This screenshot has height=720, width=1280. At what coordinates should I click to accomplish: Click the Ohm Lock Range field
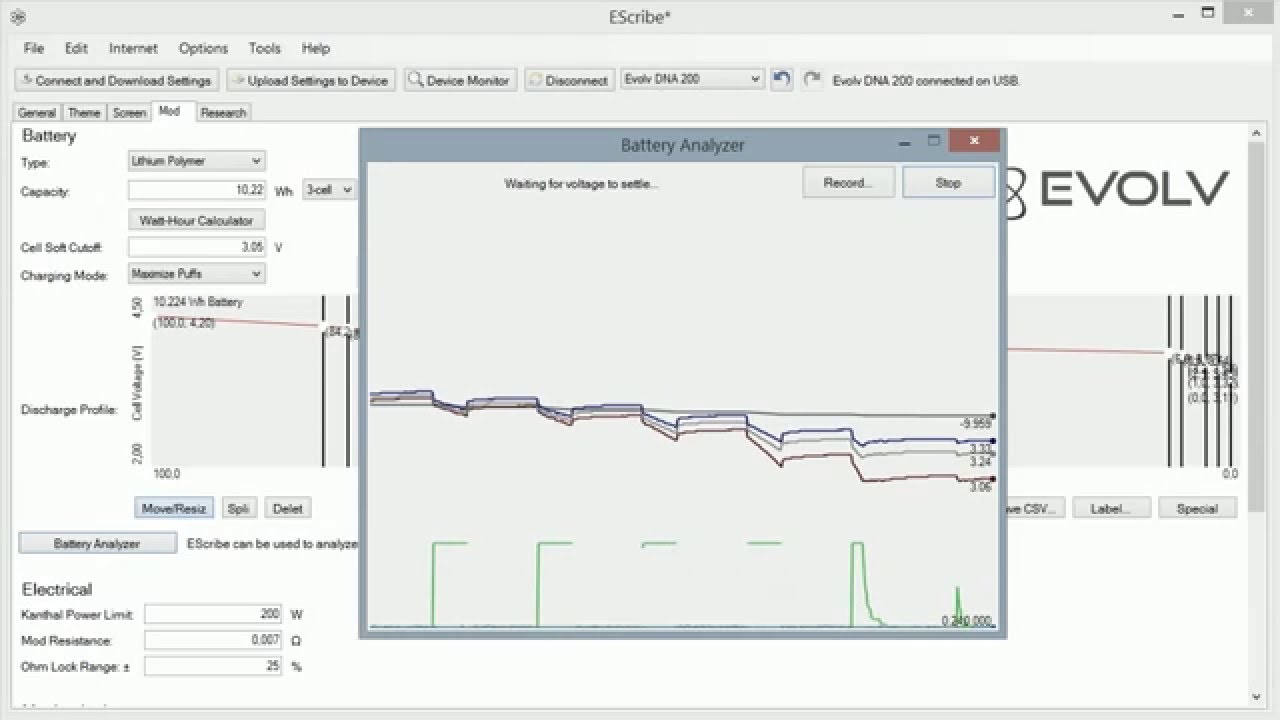pos(213,666)
